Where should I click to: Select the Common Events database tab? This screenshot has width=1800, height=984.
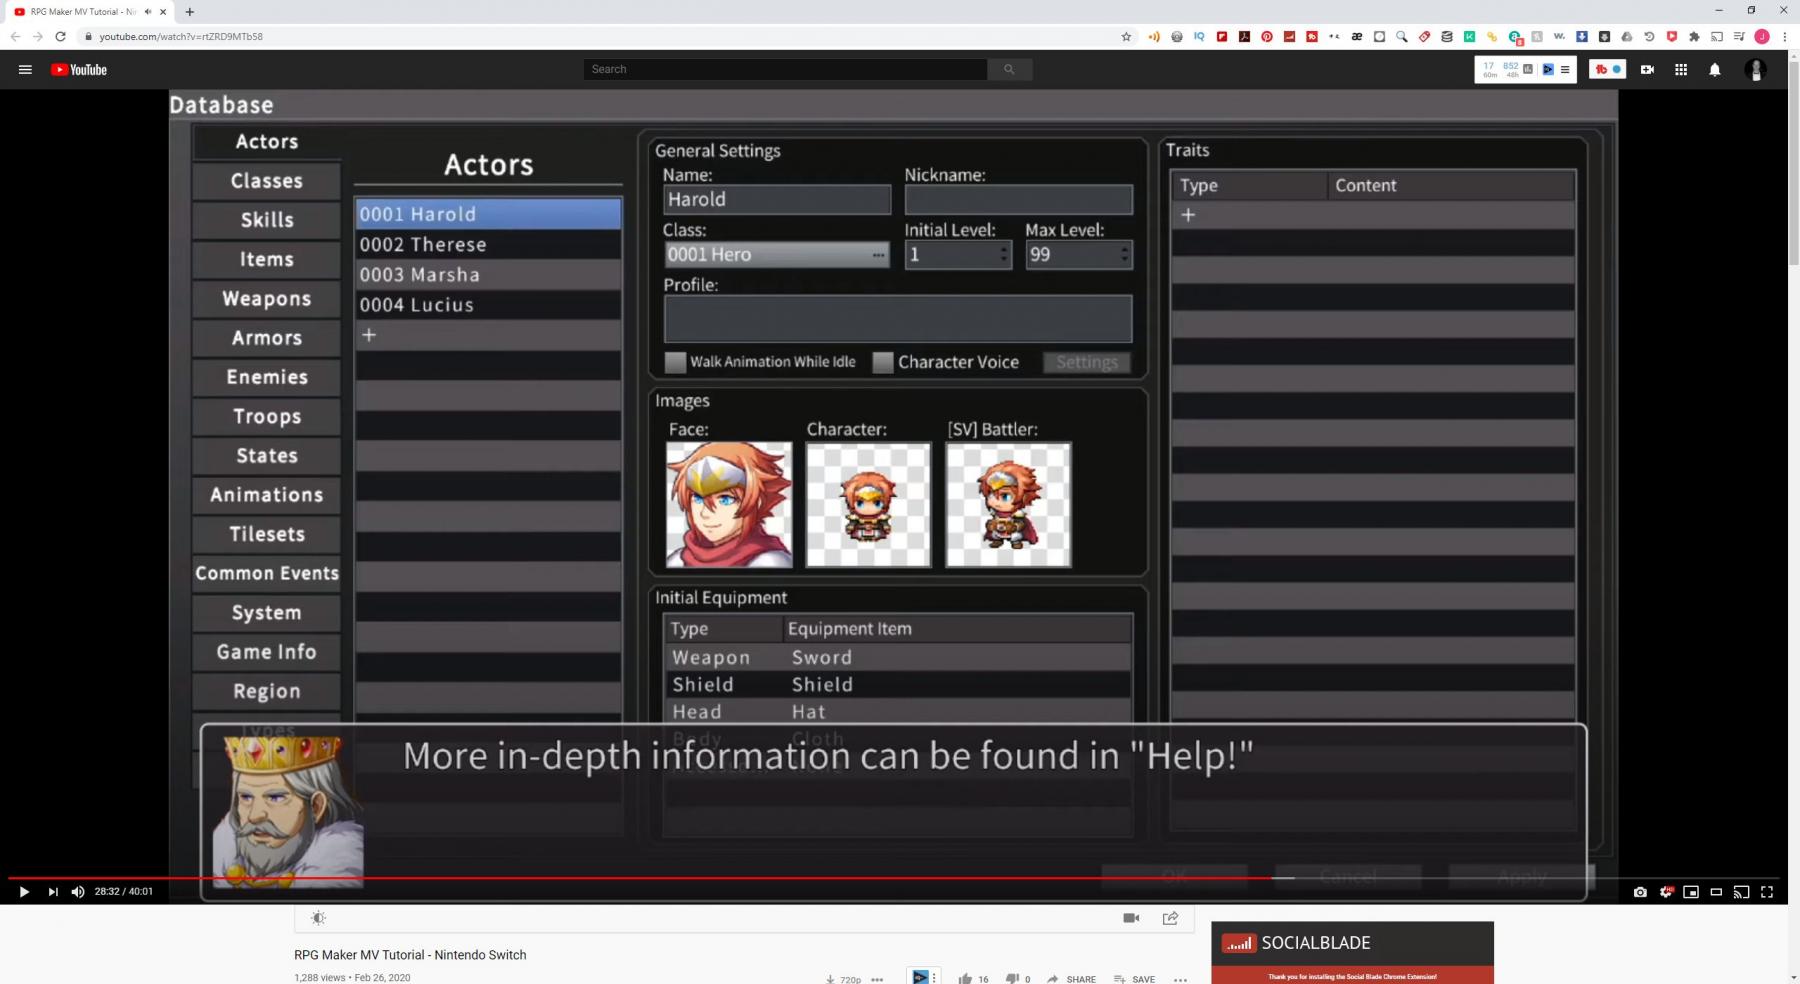267,573
